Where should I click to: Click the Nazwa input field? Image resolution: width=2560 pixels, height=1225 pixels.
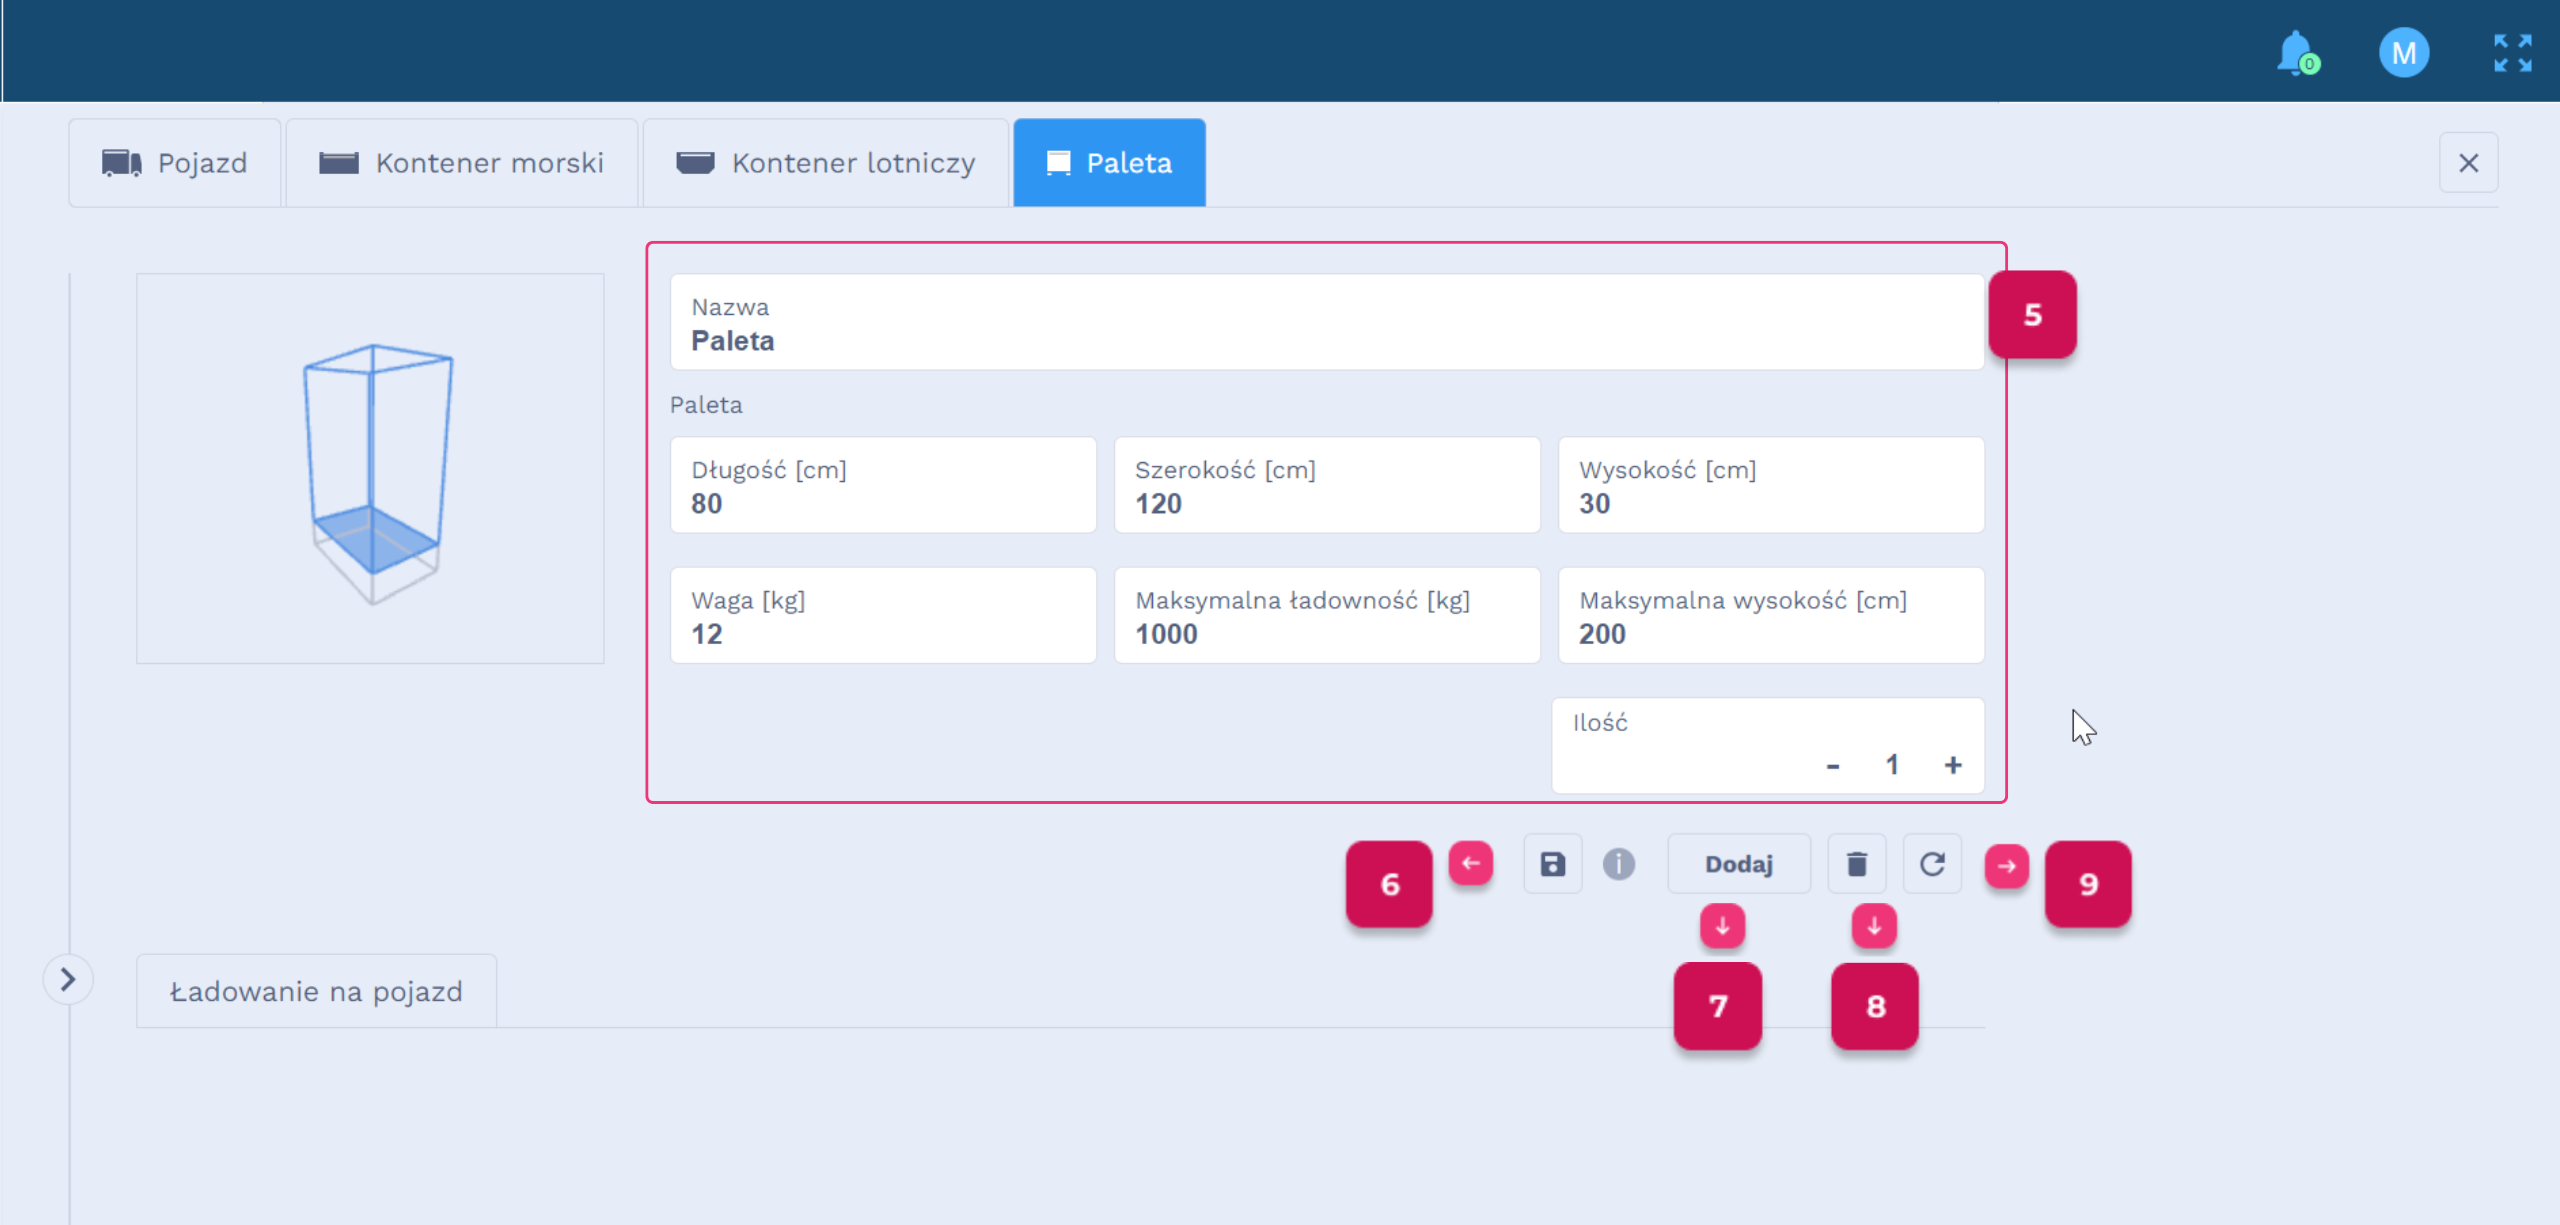(x=1326, y=323)
